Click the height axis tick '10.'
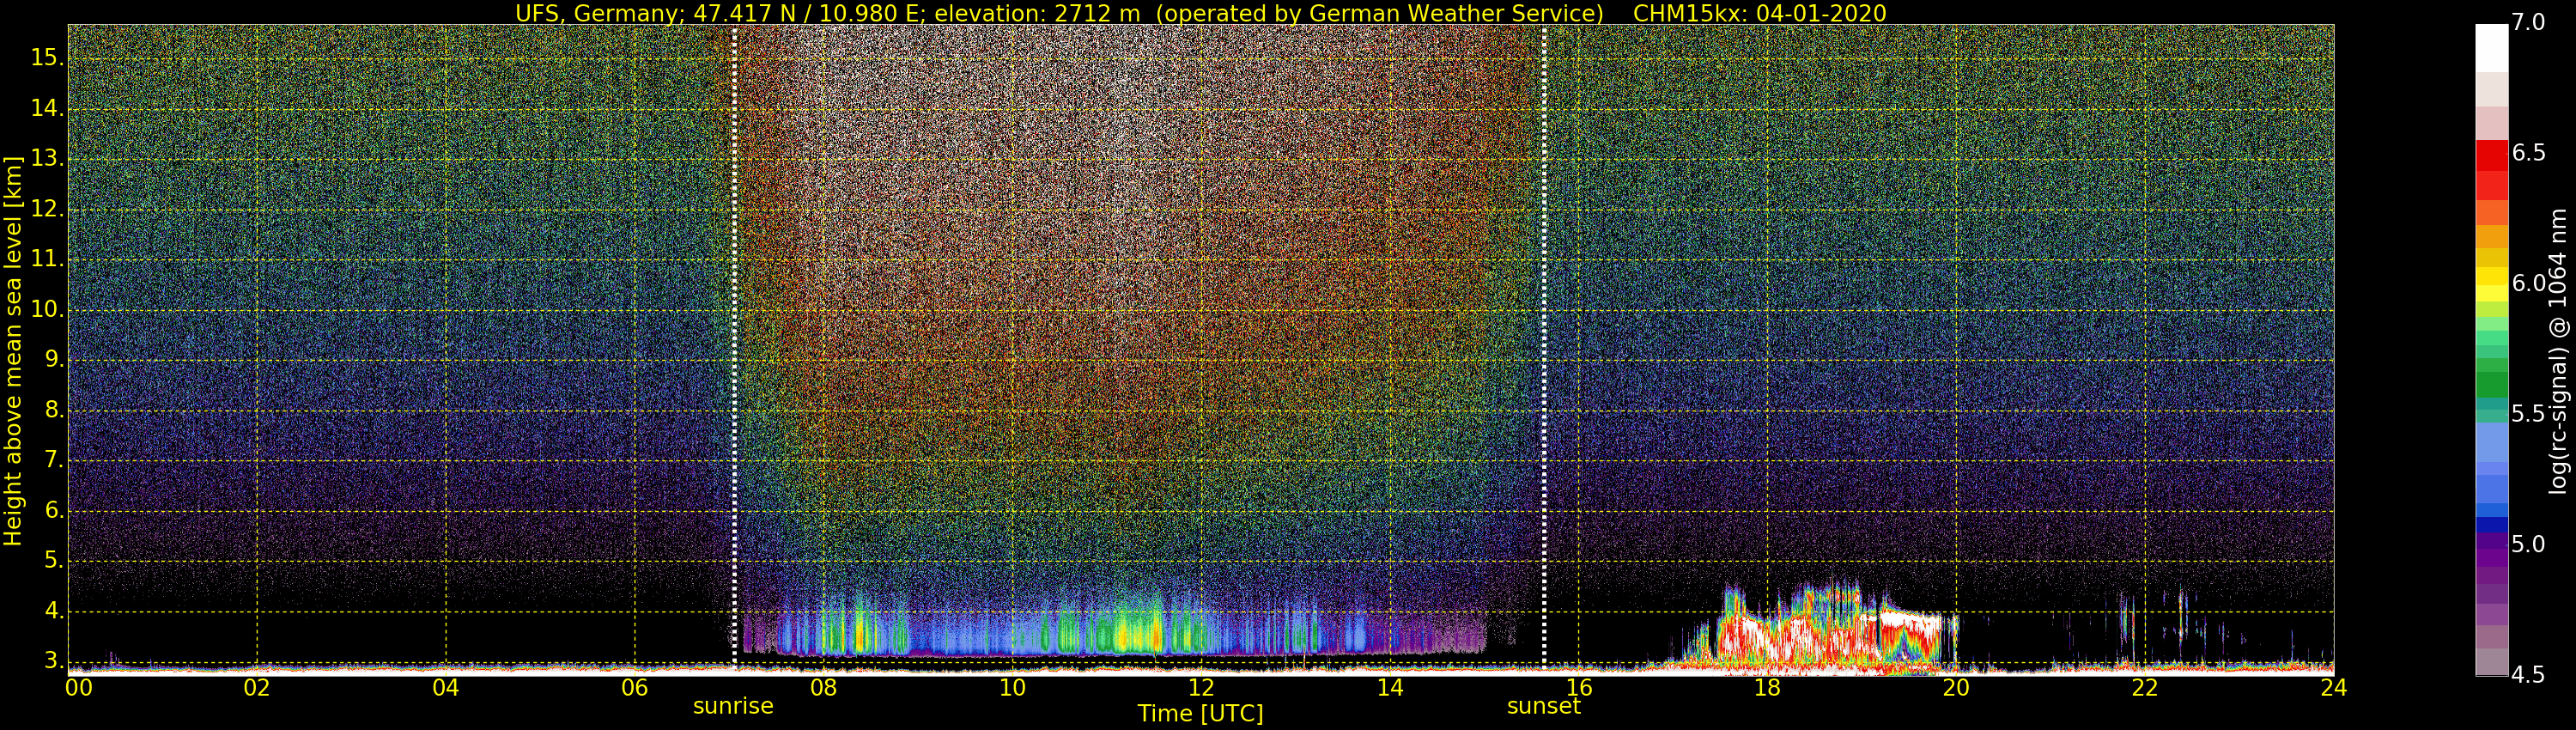 [x=47, y=310]
